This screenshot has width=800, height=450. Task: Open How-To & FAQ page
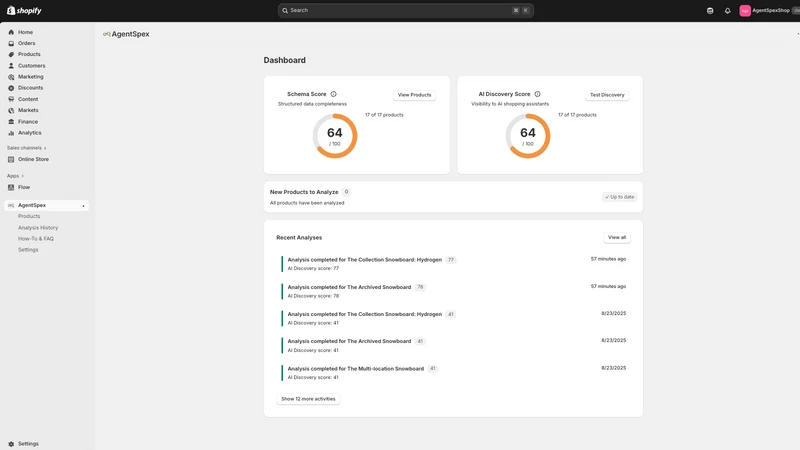click(36, 239)
